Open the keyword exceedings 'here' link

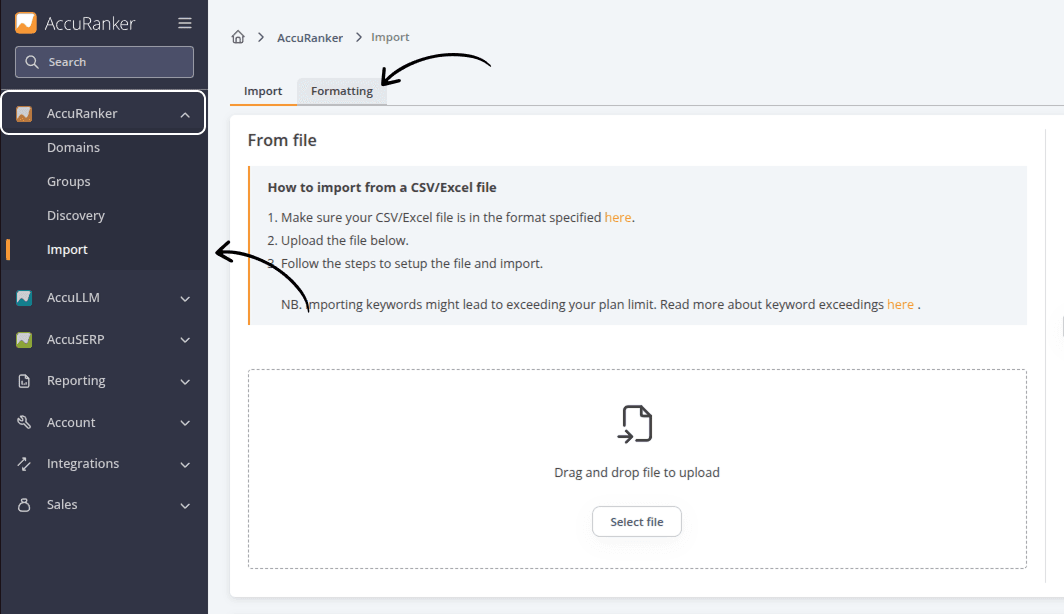pos(900,304)
